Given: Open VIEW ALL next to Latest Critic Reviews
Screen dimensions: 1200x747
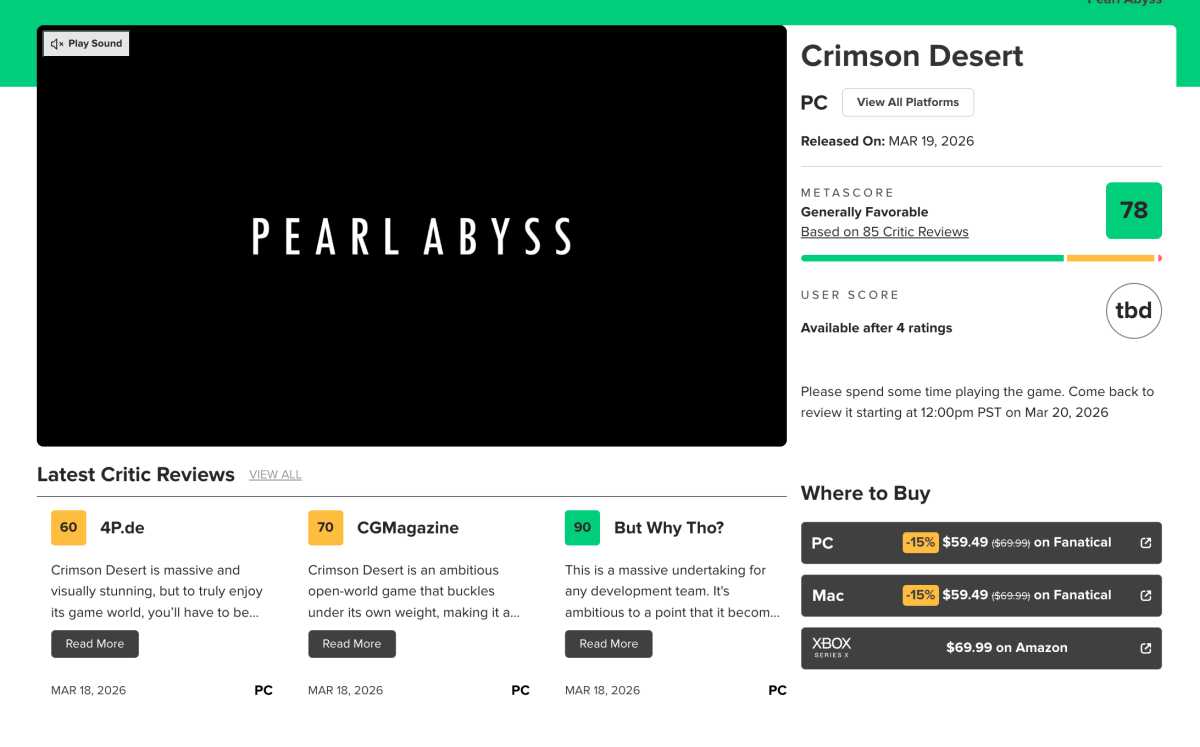Looking at the screenshot, I should tap(275, 475).
